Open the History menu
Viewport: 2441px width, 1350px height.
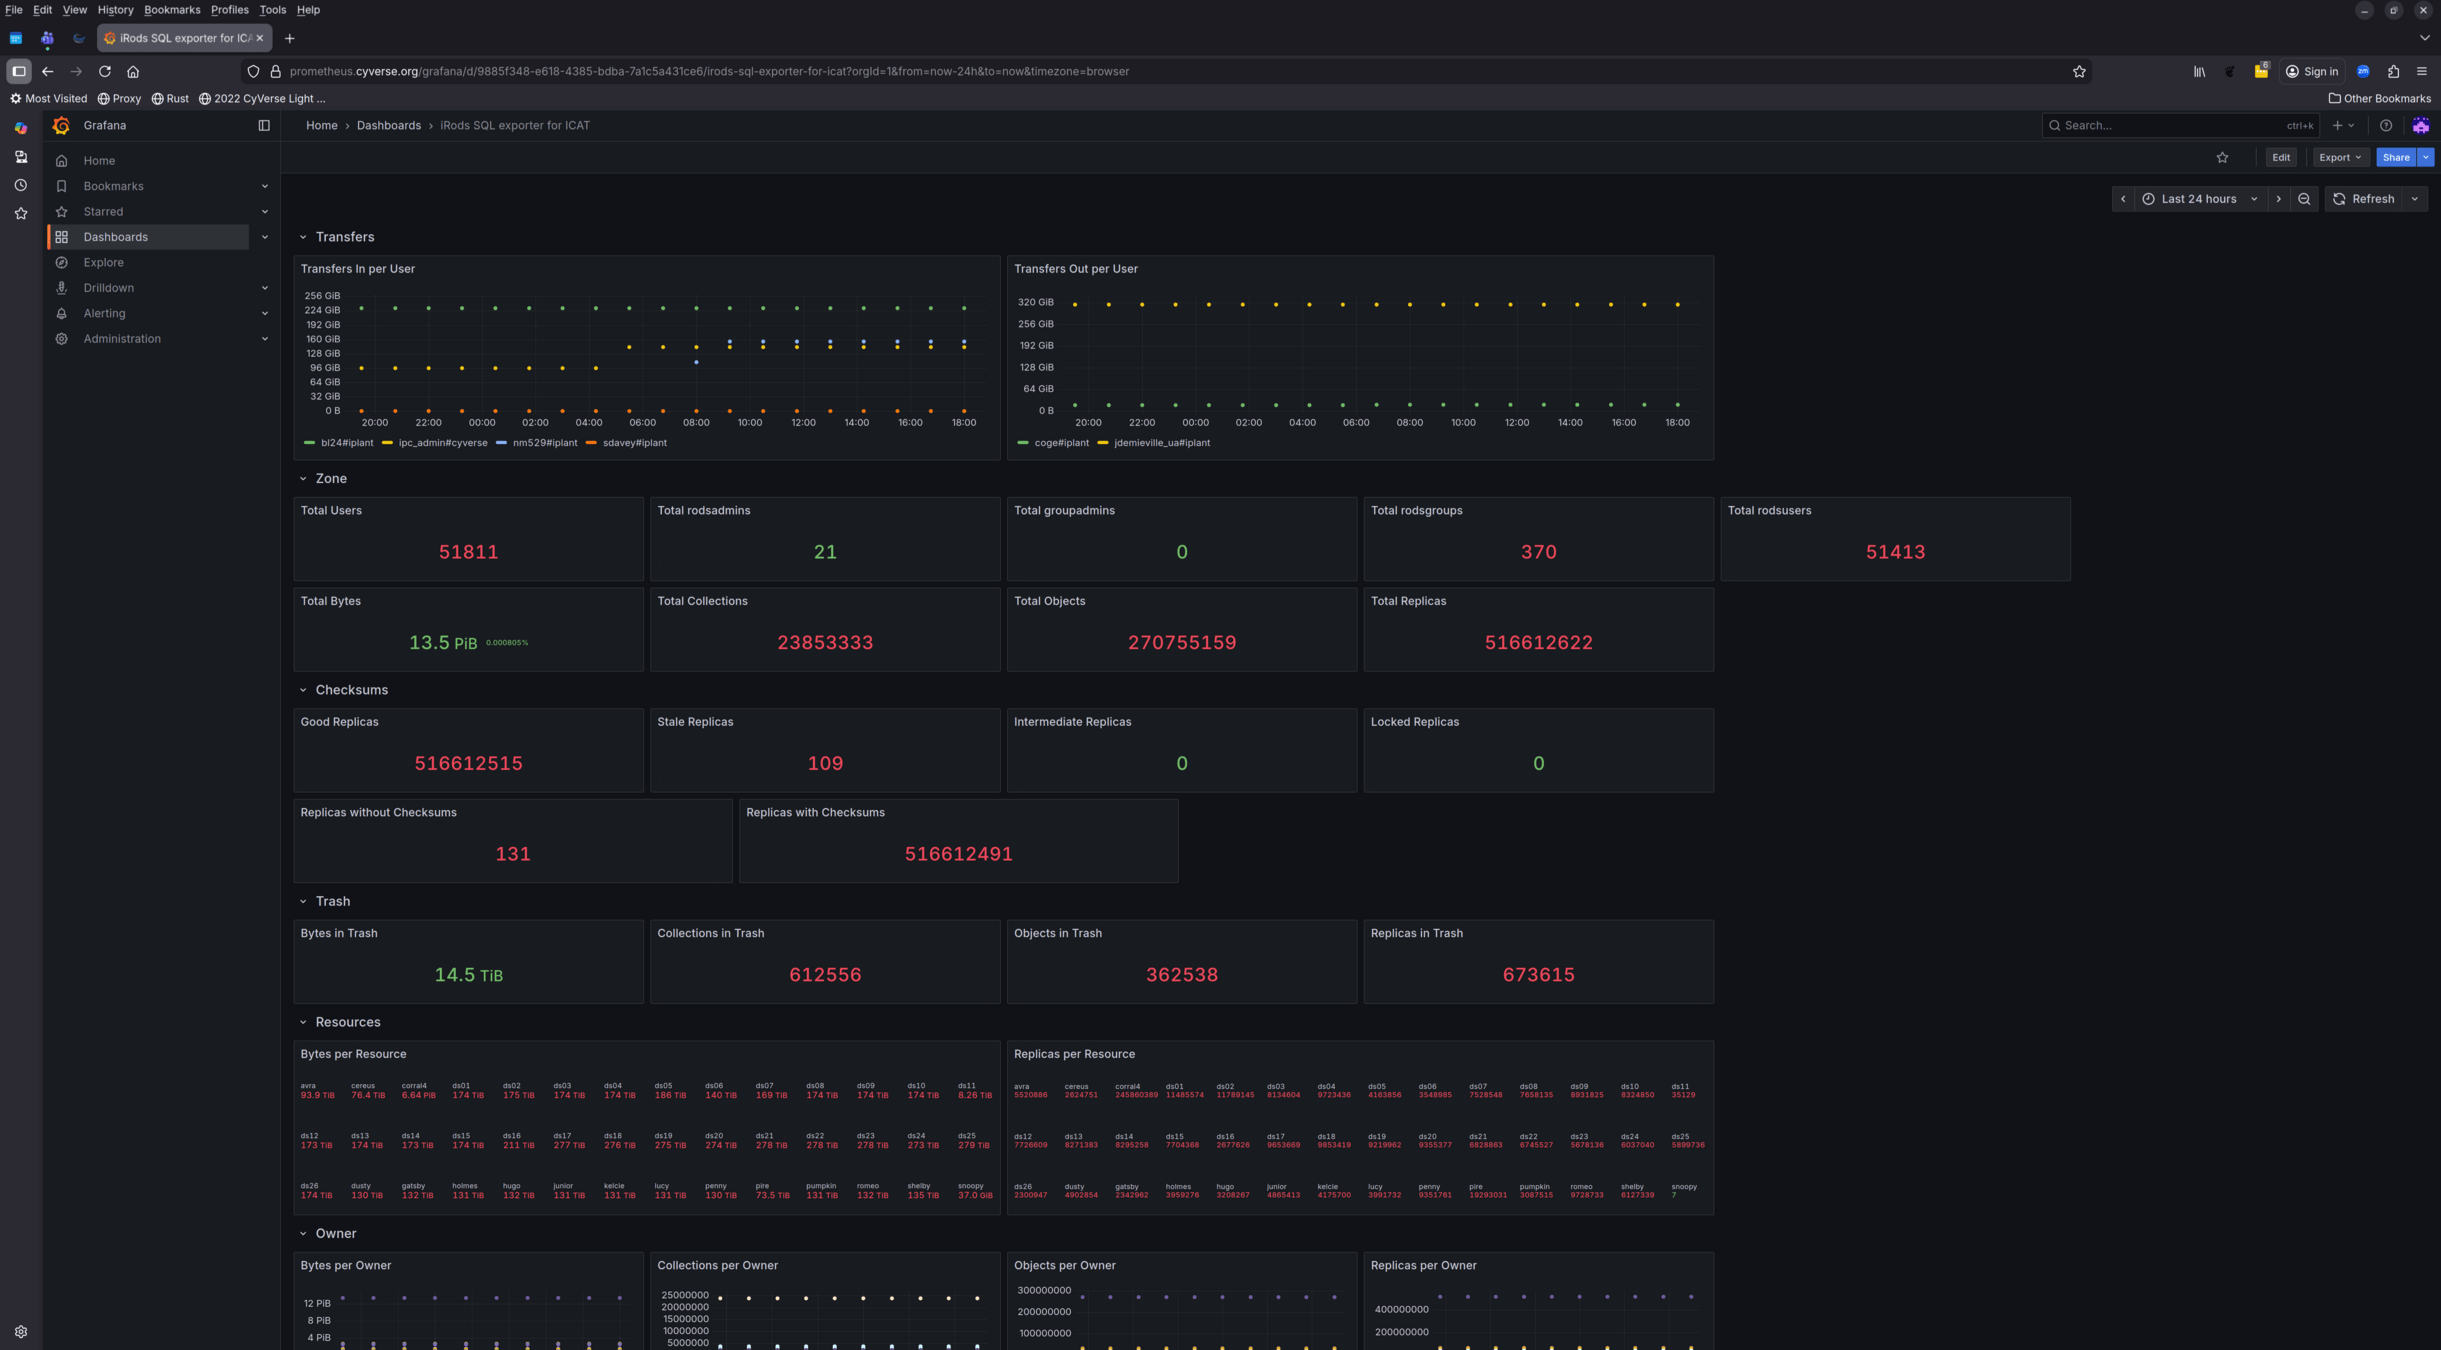115,10
